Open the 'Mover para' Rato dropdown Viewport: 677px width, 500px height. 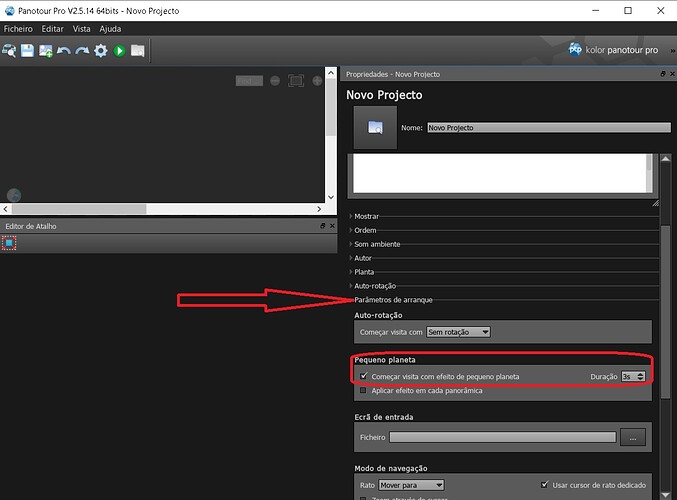tap(412, 485)
